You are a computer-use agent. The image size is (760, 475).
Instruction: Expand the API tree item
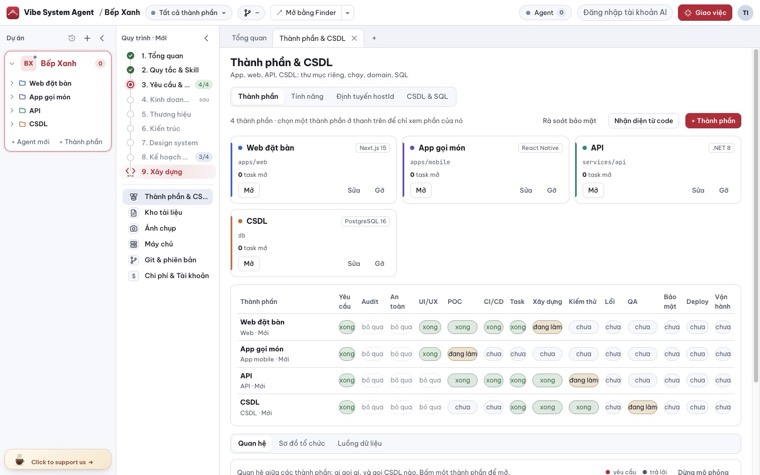click(12, 111)
